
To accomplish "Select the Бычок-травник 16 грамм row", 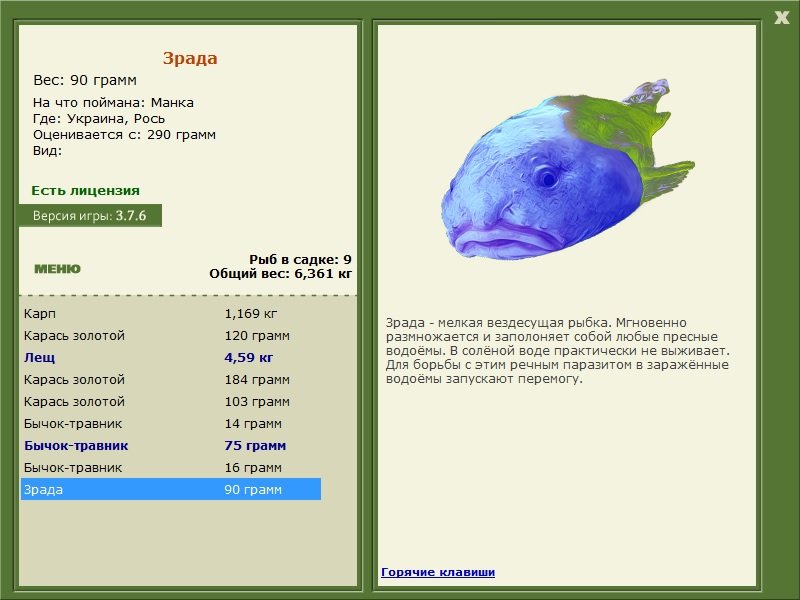I will [170, 467].
